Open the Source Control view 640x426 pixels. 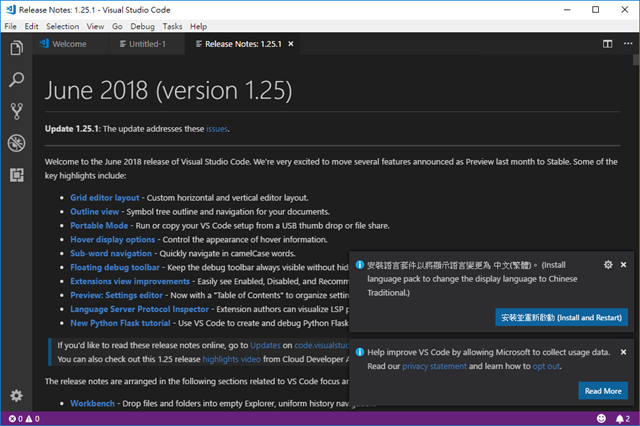(16, 111)
